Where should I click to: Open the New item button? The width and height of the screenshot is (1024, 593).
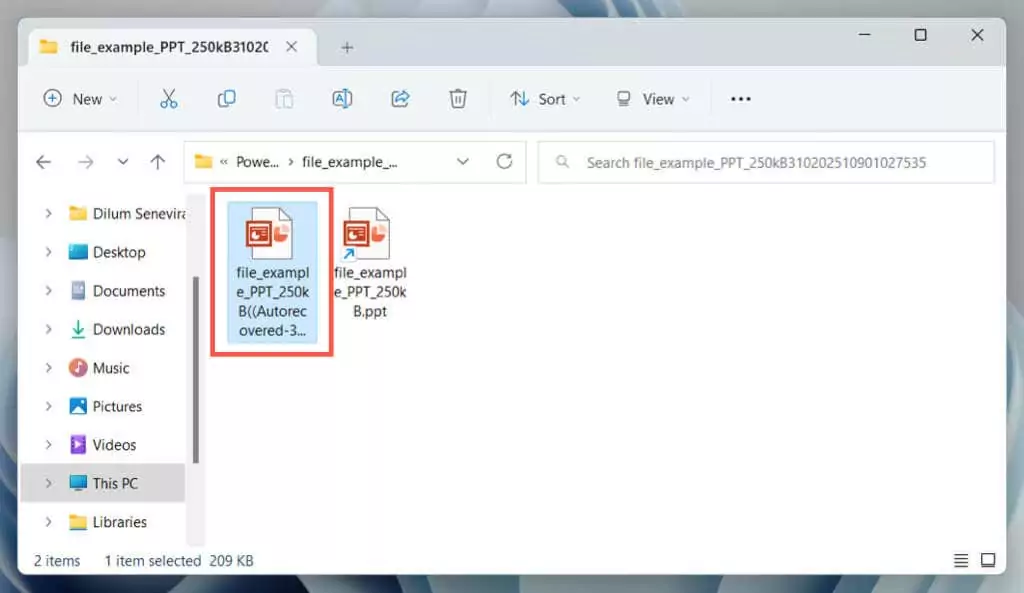79,98
